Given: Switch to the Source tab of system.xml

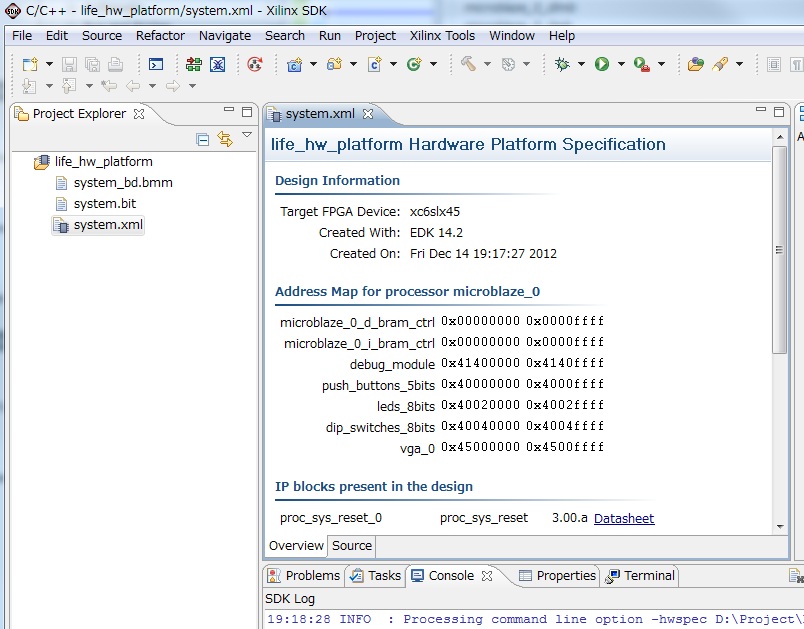Looking at the screenshot, I should pyautogui.click(x=352, y=545).
